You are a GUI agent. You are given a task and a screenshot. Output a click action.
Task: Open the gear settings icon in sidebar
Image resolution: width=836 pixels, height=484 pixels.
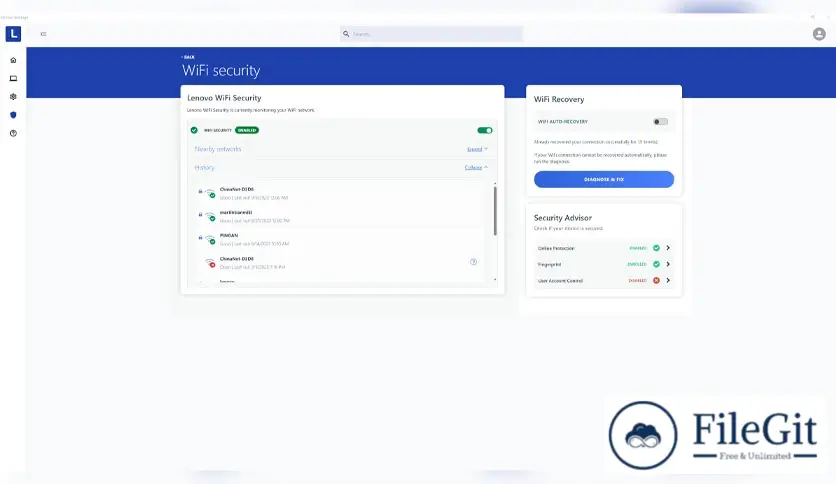[13, 96]
